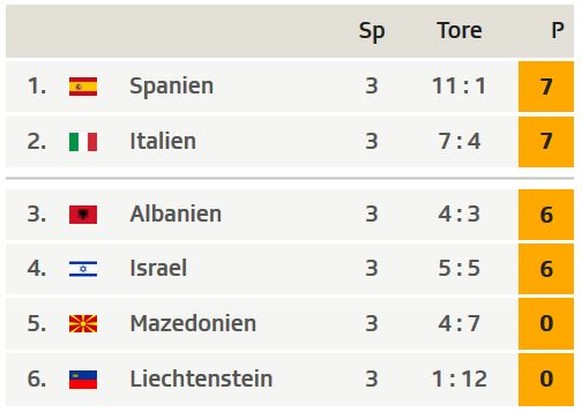The image size is (582, 412).
Task: Click the Liechtenstein flag icon
Action: (x=83, y=379)
